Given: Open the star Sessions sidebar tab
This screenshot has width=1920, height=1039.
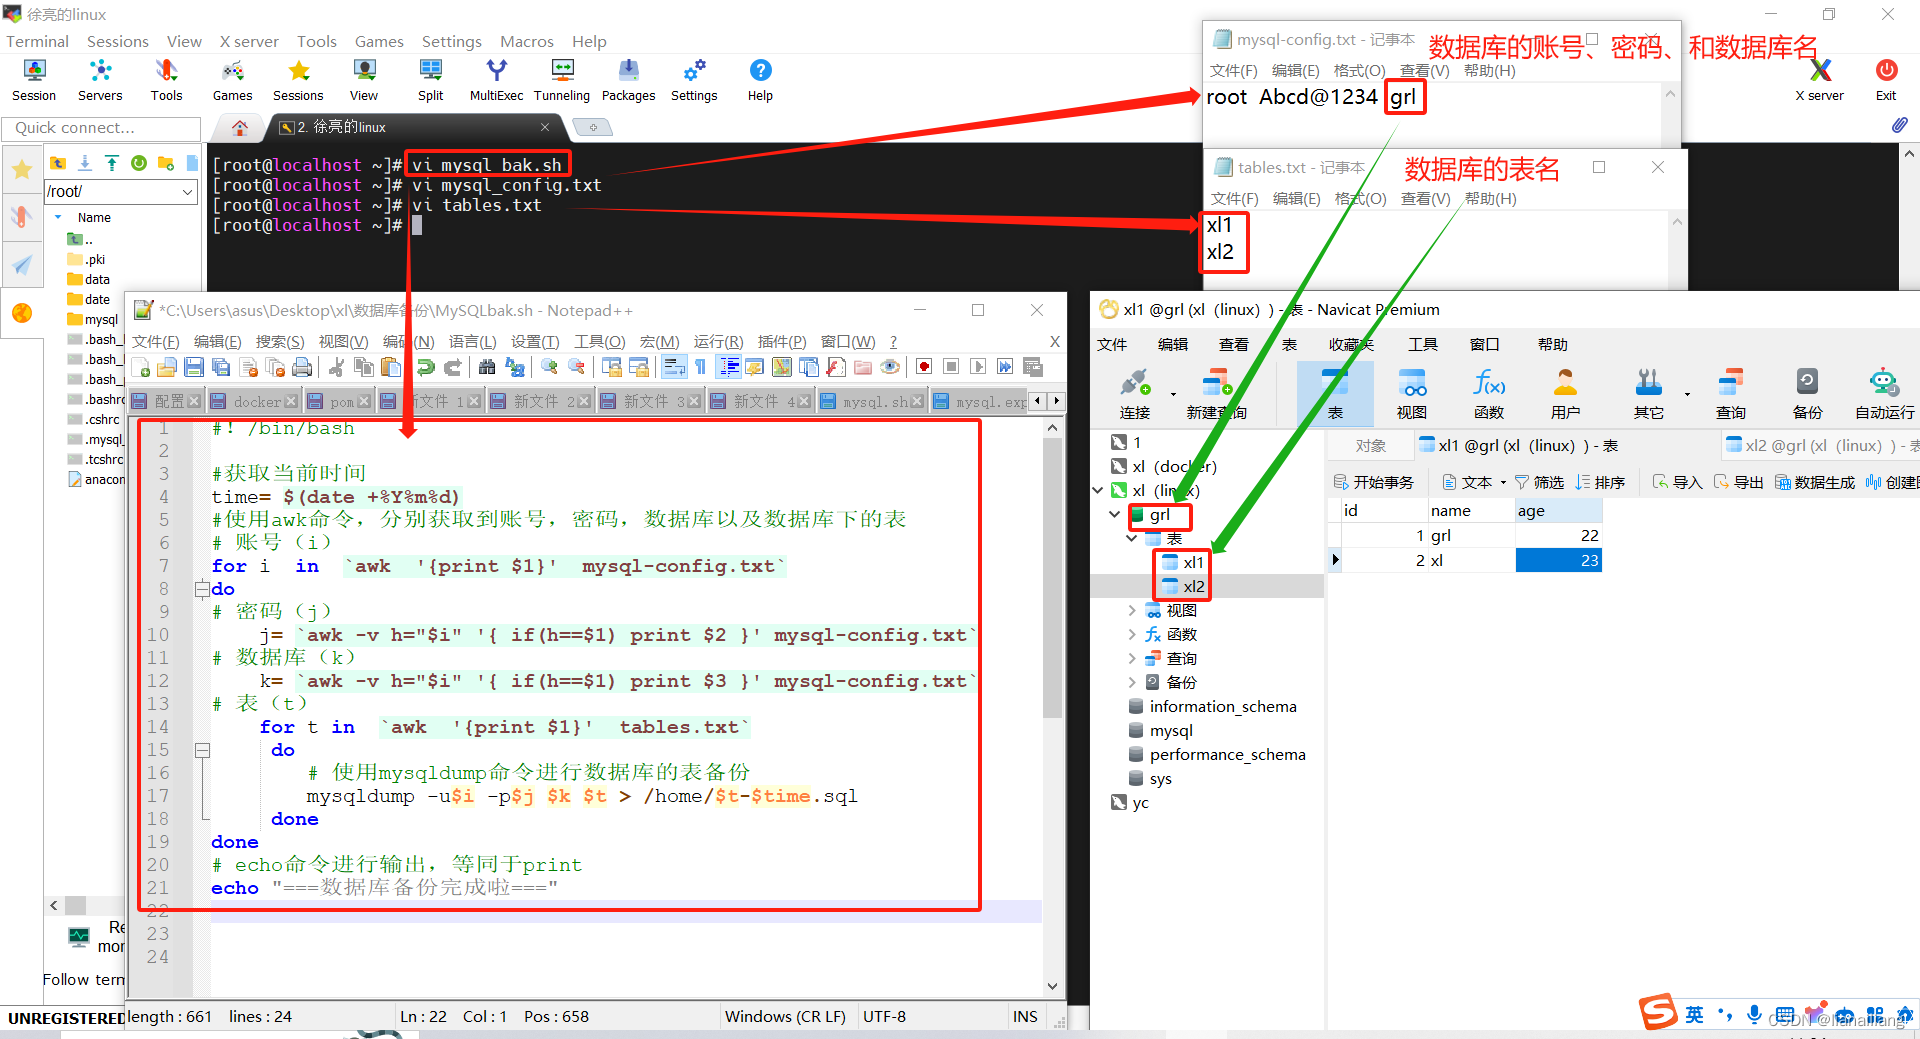Looking at the screenshot, I should click(x=21, y=169).
